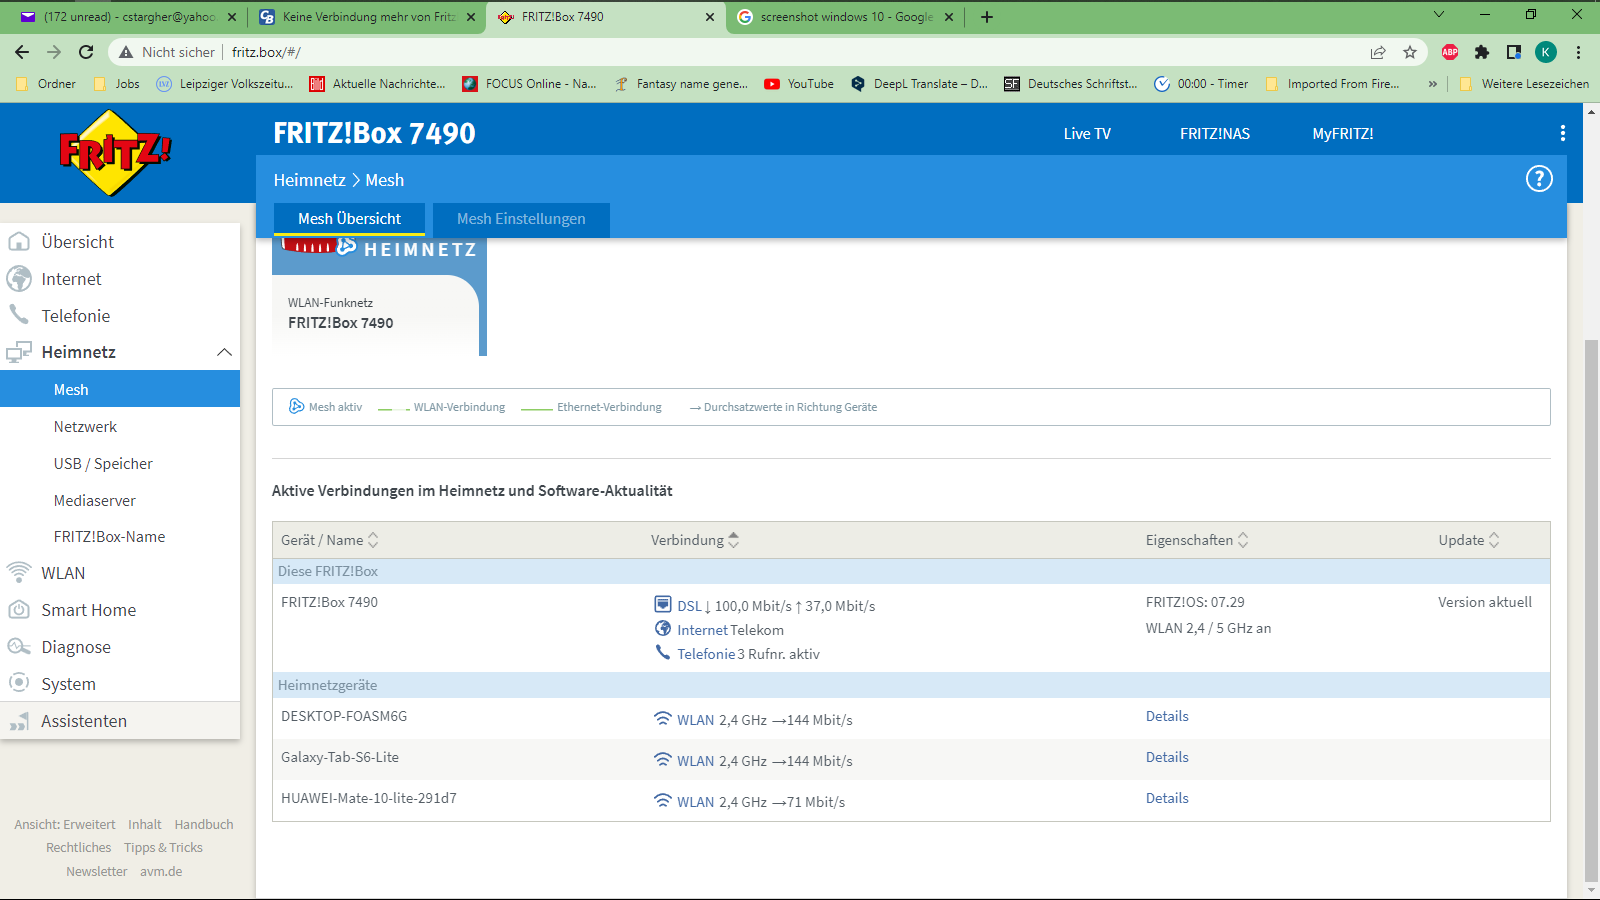Viewport: 1600px width, 900px height.
Task: Toggle Ansicht: Erweitert view in footer
Action: pos(65,825)
